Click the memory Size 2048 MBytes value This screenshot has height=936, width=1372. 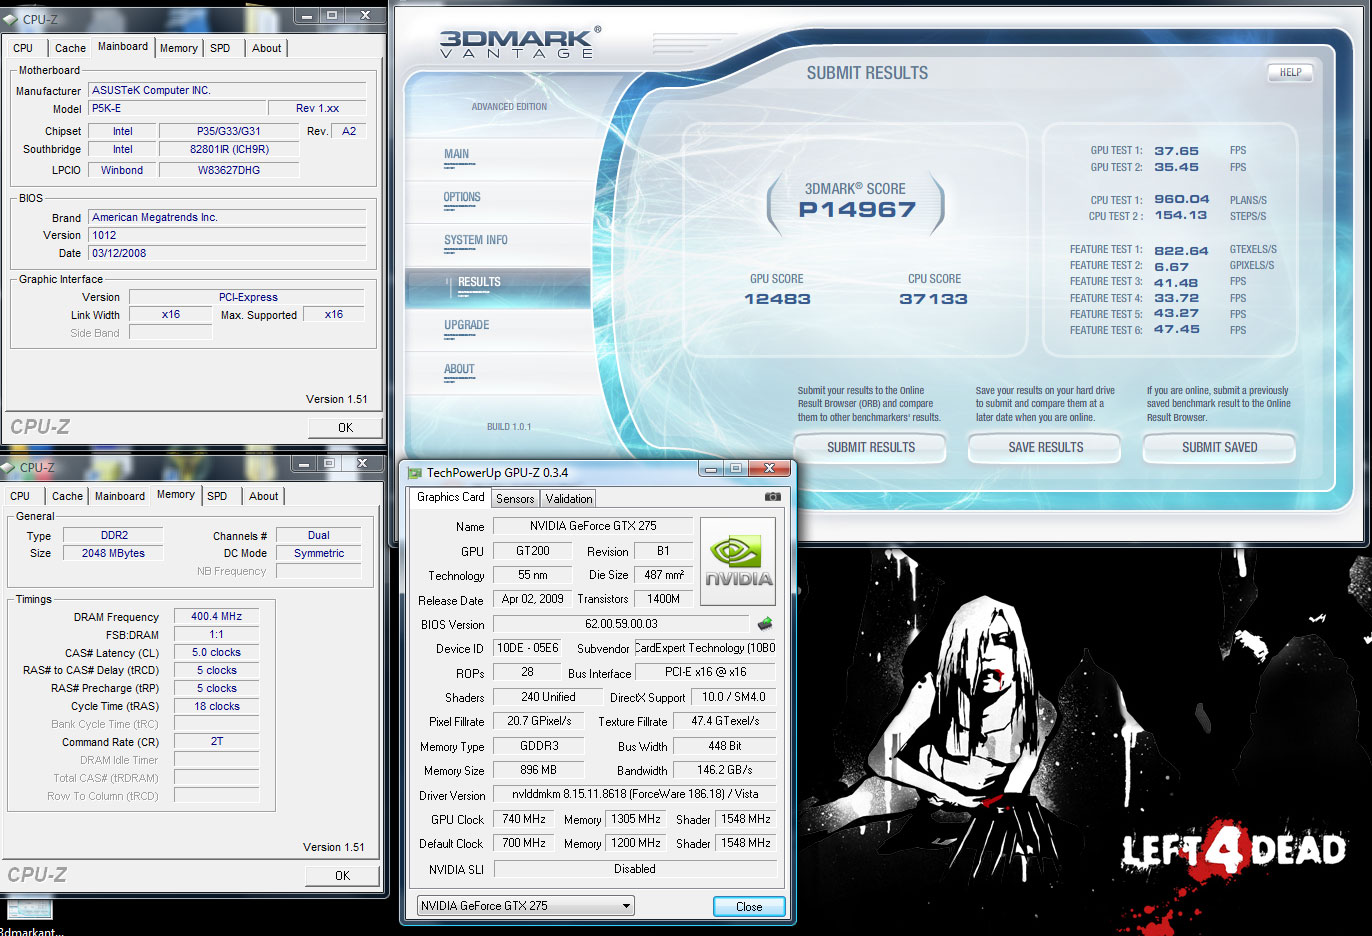113,553
